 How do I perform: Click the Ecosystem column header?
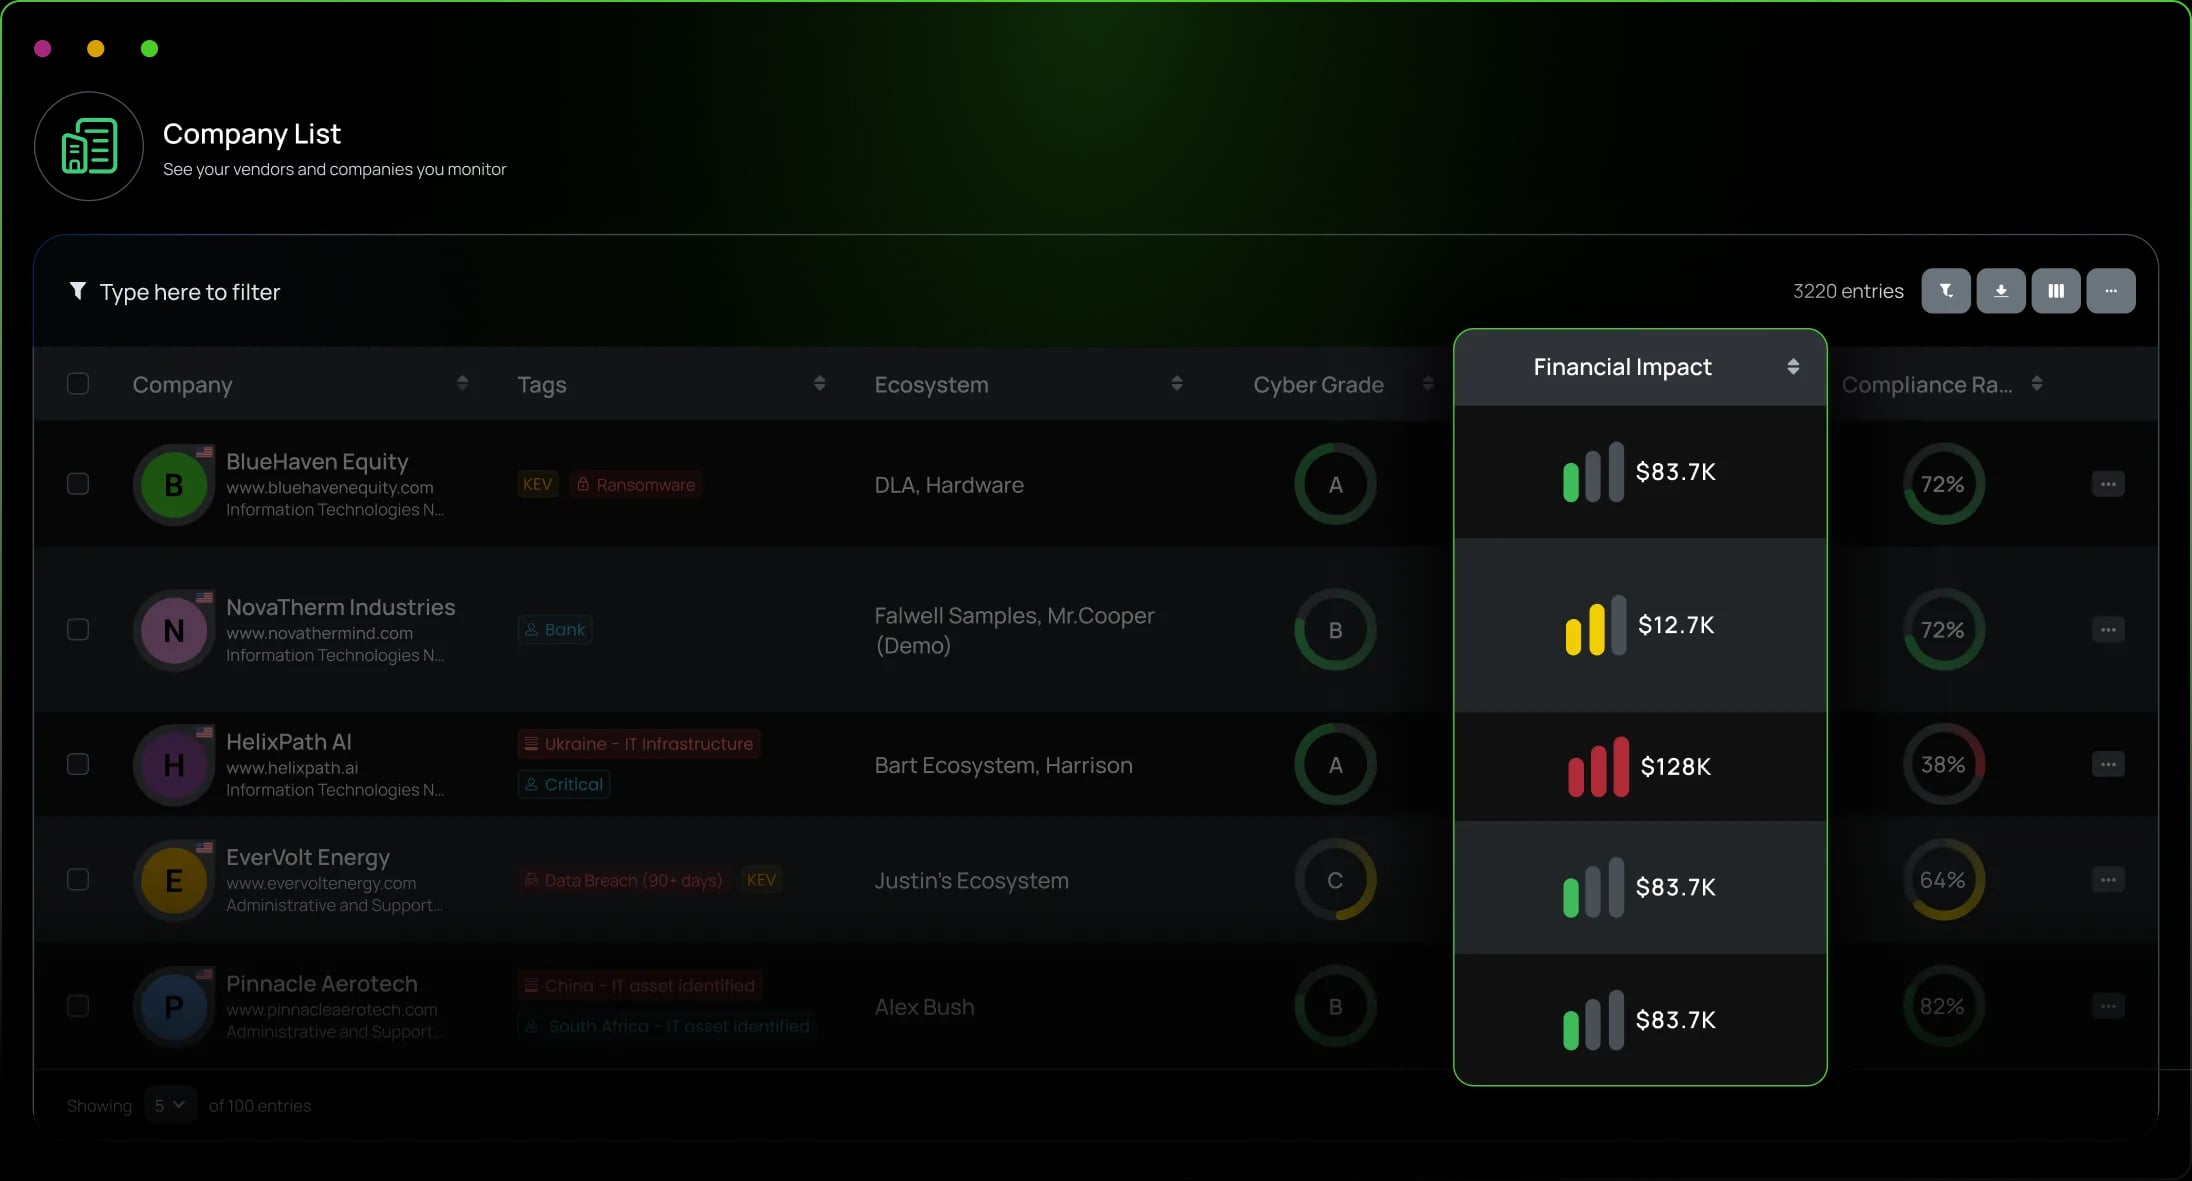[x=931, y=385]
